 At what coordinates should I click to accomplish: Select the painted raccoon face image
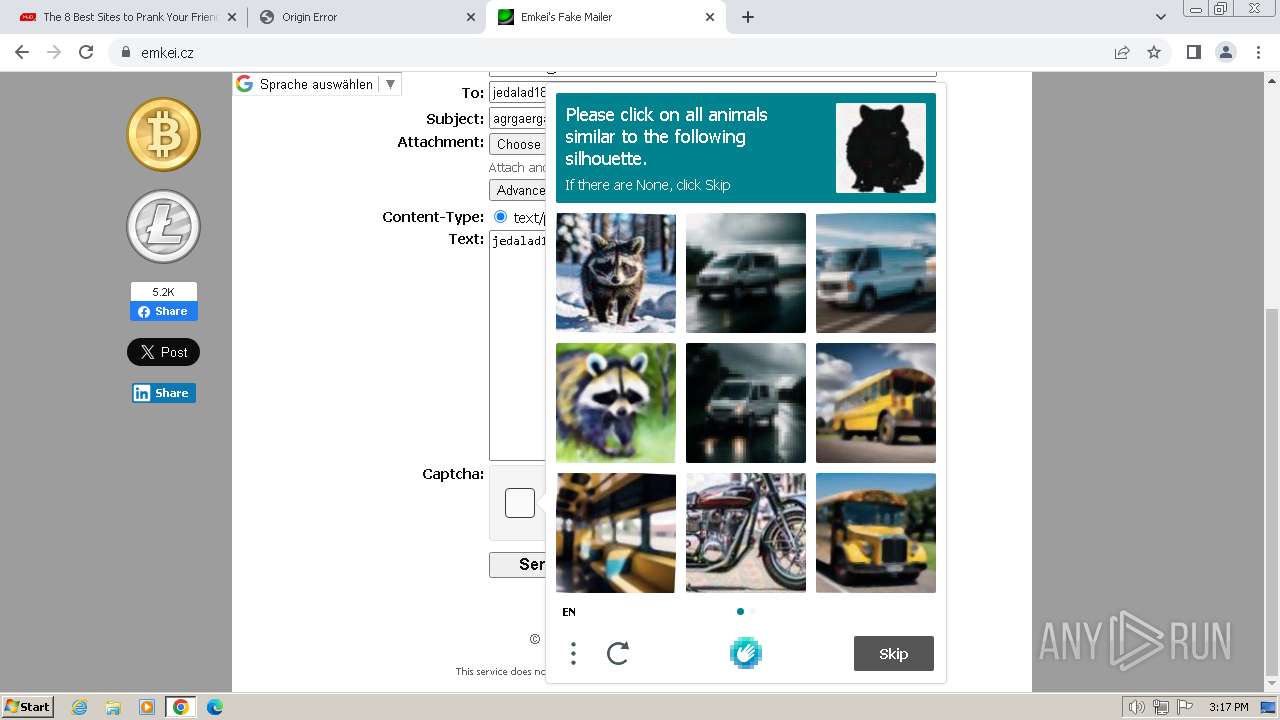pyautogui.click(x=616, y=403)
